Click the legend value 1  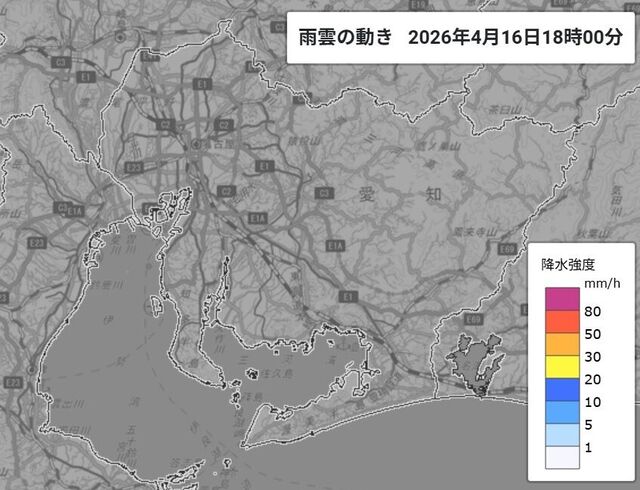point(588,448)
